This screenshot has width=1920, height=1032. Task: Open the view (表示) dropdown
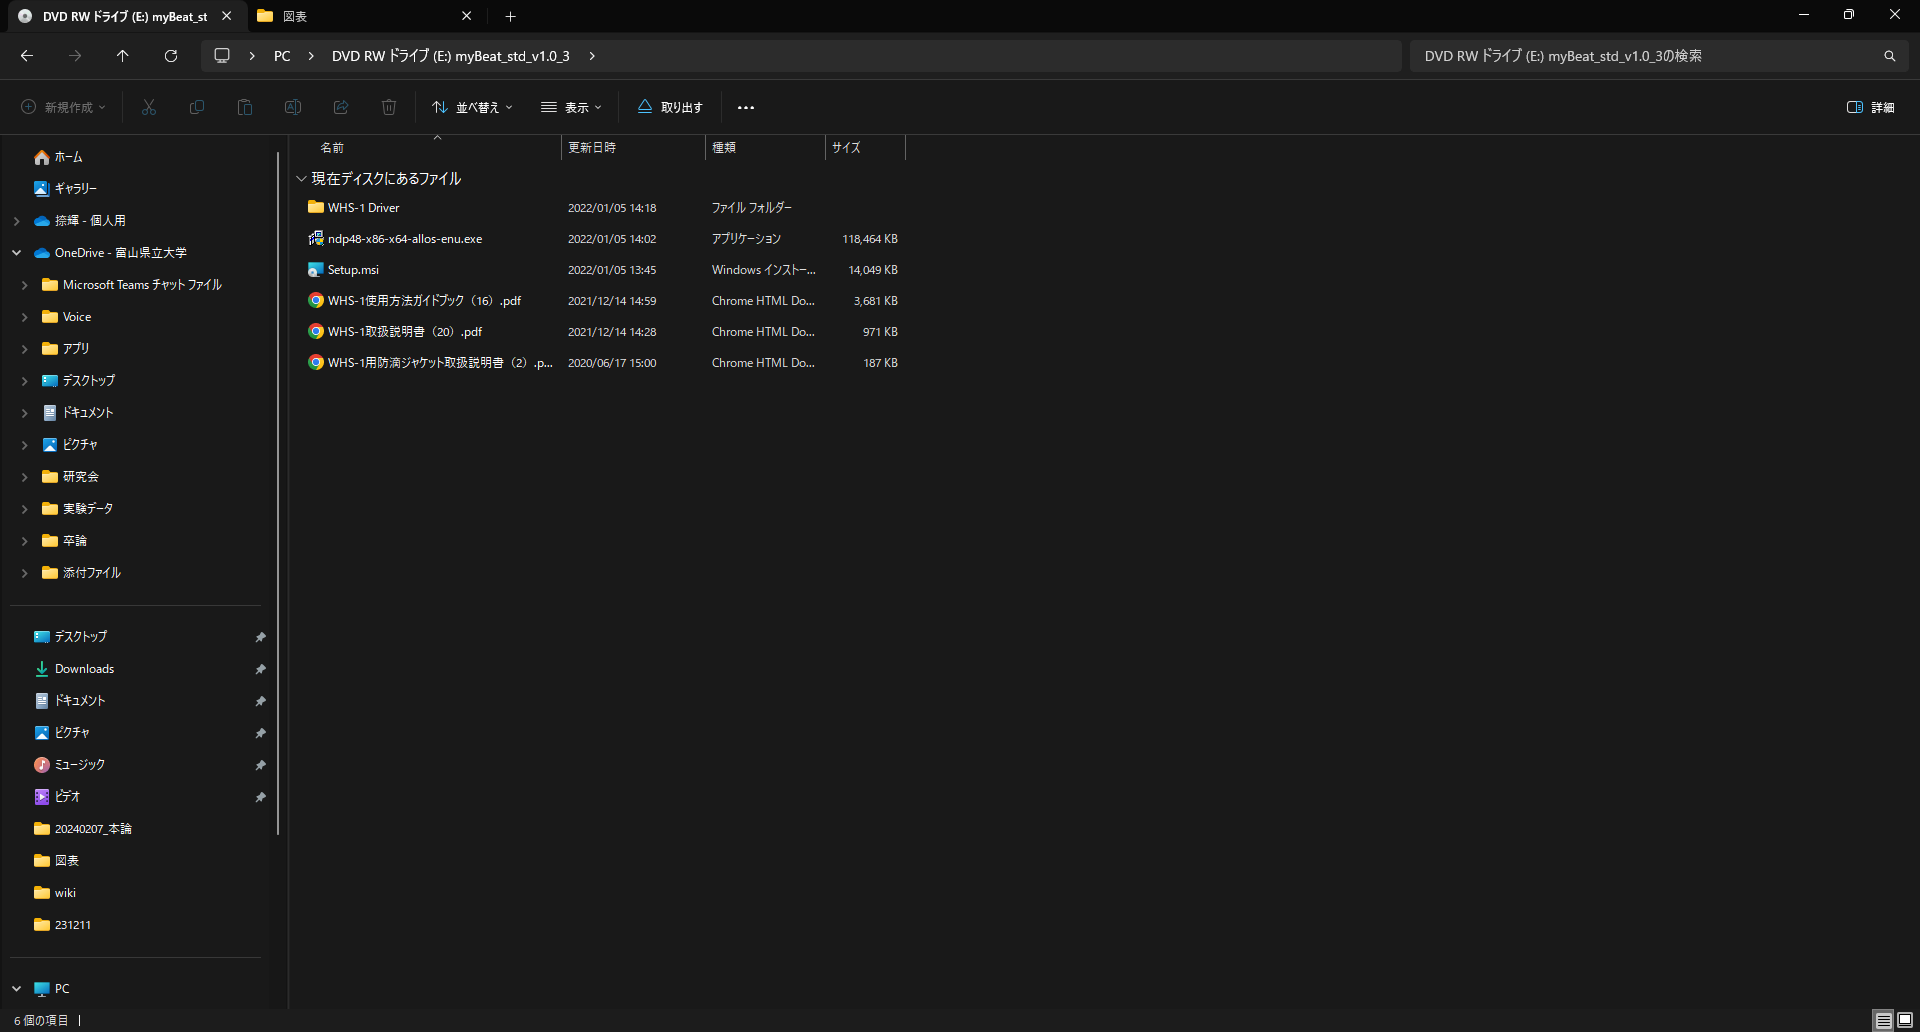[571, 107]
